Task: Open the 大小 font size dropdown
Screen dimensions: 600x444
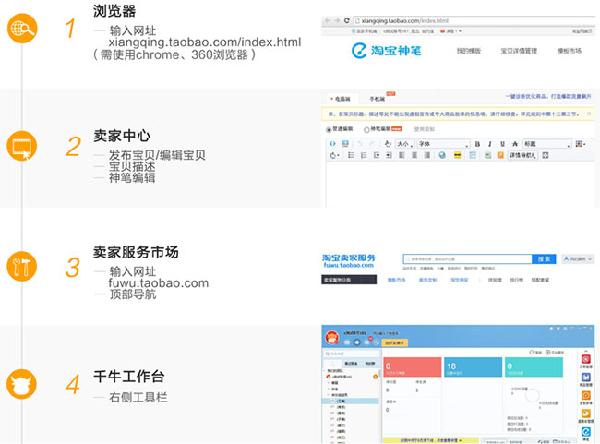Action: (403, 144)
